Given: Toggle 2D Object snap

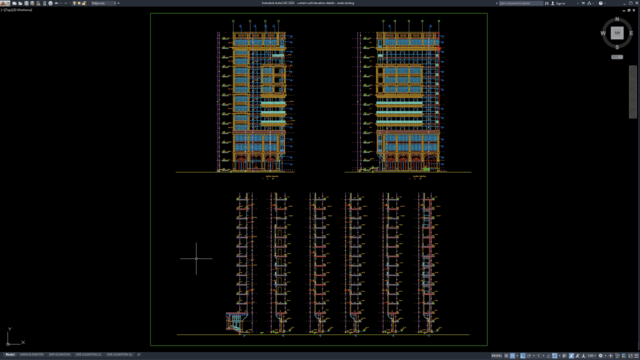Looking at the screenshot, I should tap(554, 356).
